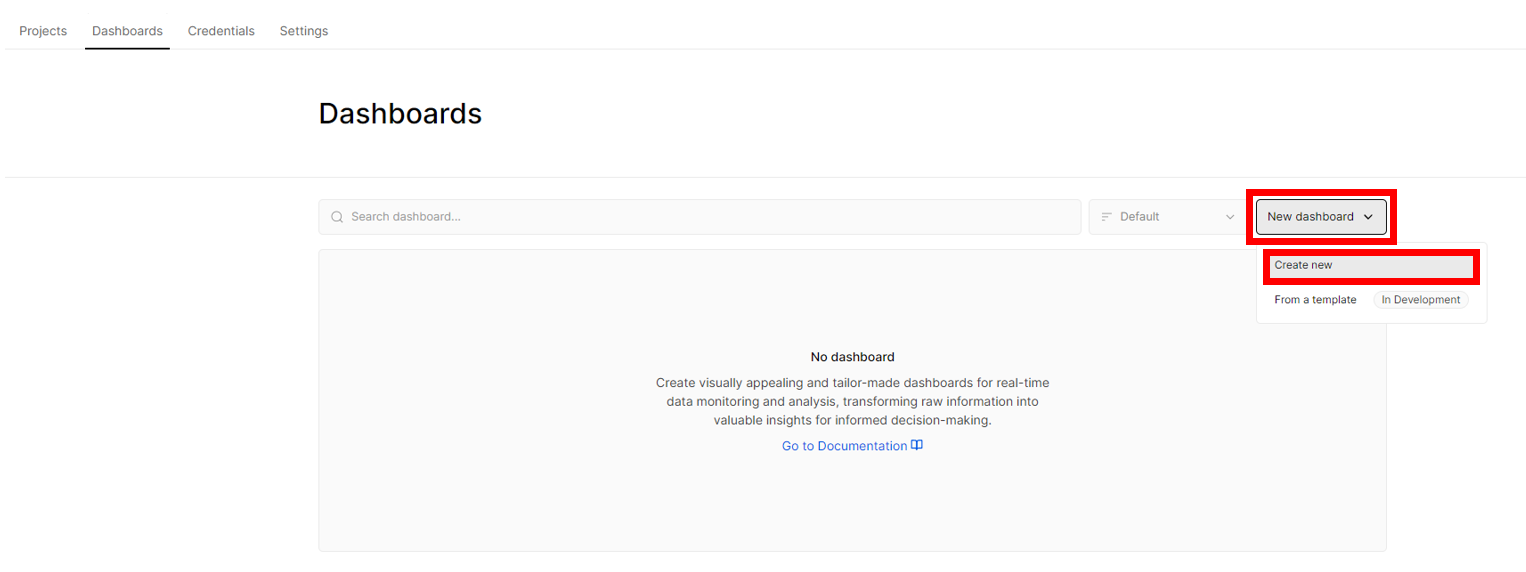1526x572 pixels.
Task: Click the Dashboards page heading
Action: (x=400, y=114)
